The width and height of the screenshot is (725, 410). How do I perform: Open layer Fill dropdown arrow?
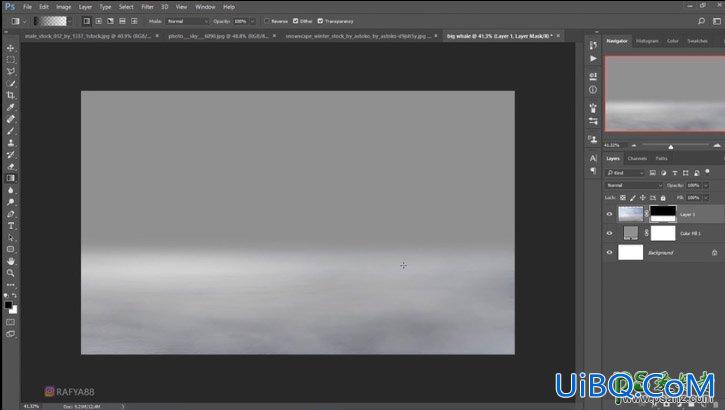[706, 198]
